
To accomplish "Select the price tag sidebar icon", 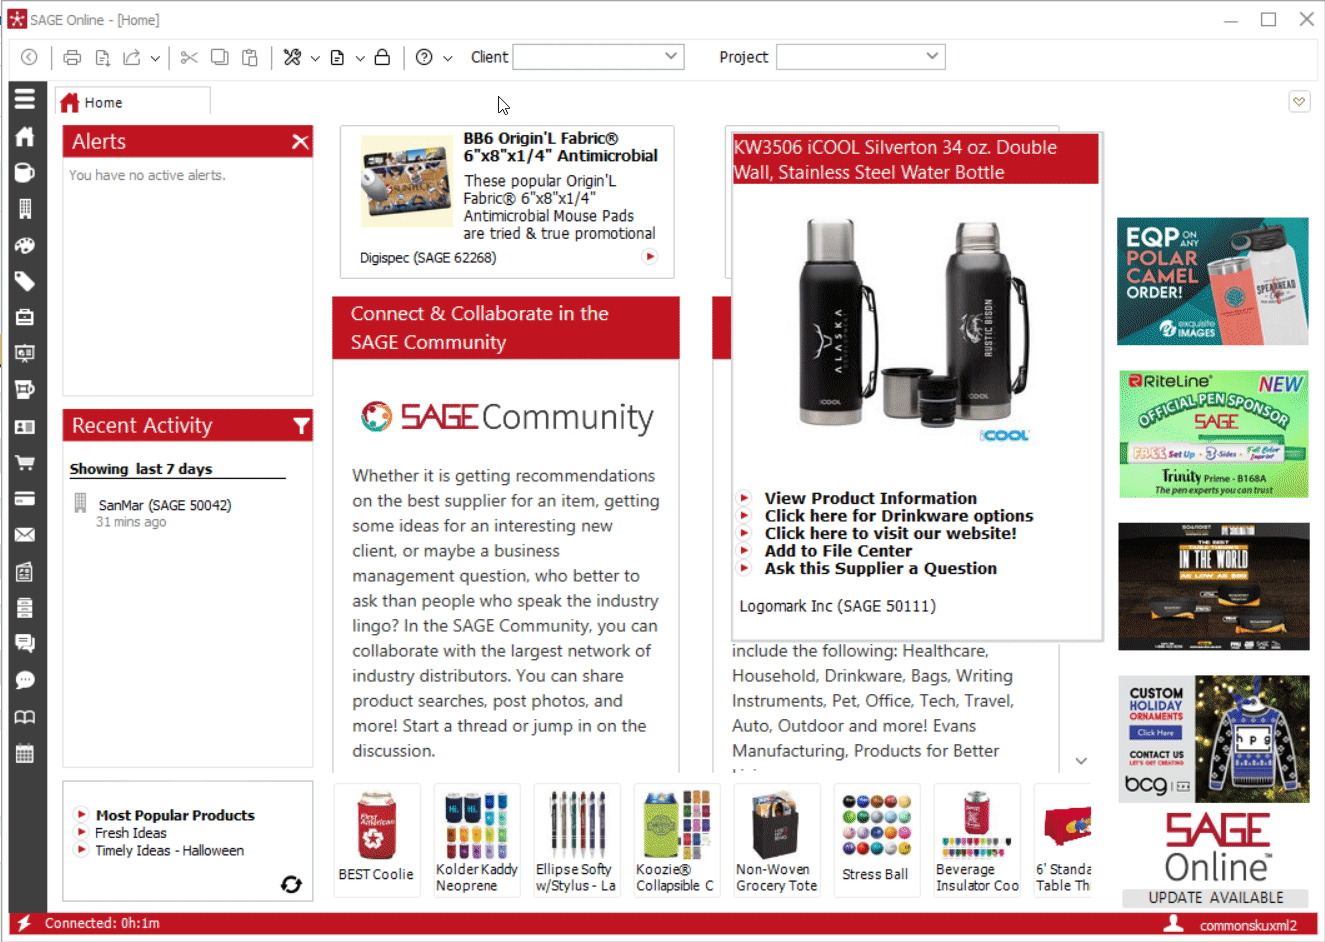I will pos(25,282).
